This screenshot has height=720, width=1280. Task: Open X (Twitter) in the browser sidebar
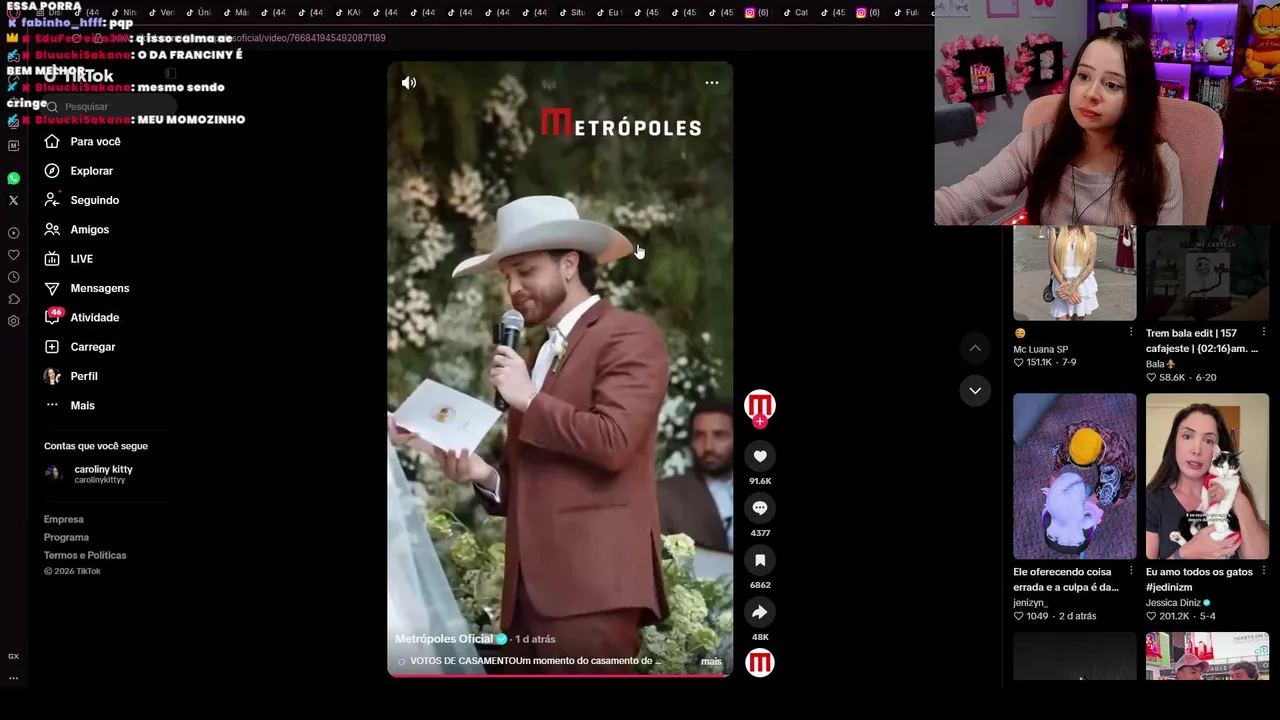point(13,200)
